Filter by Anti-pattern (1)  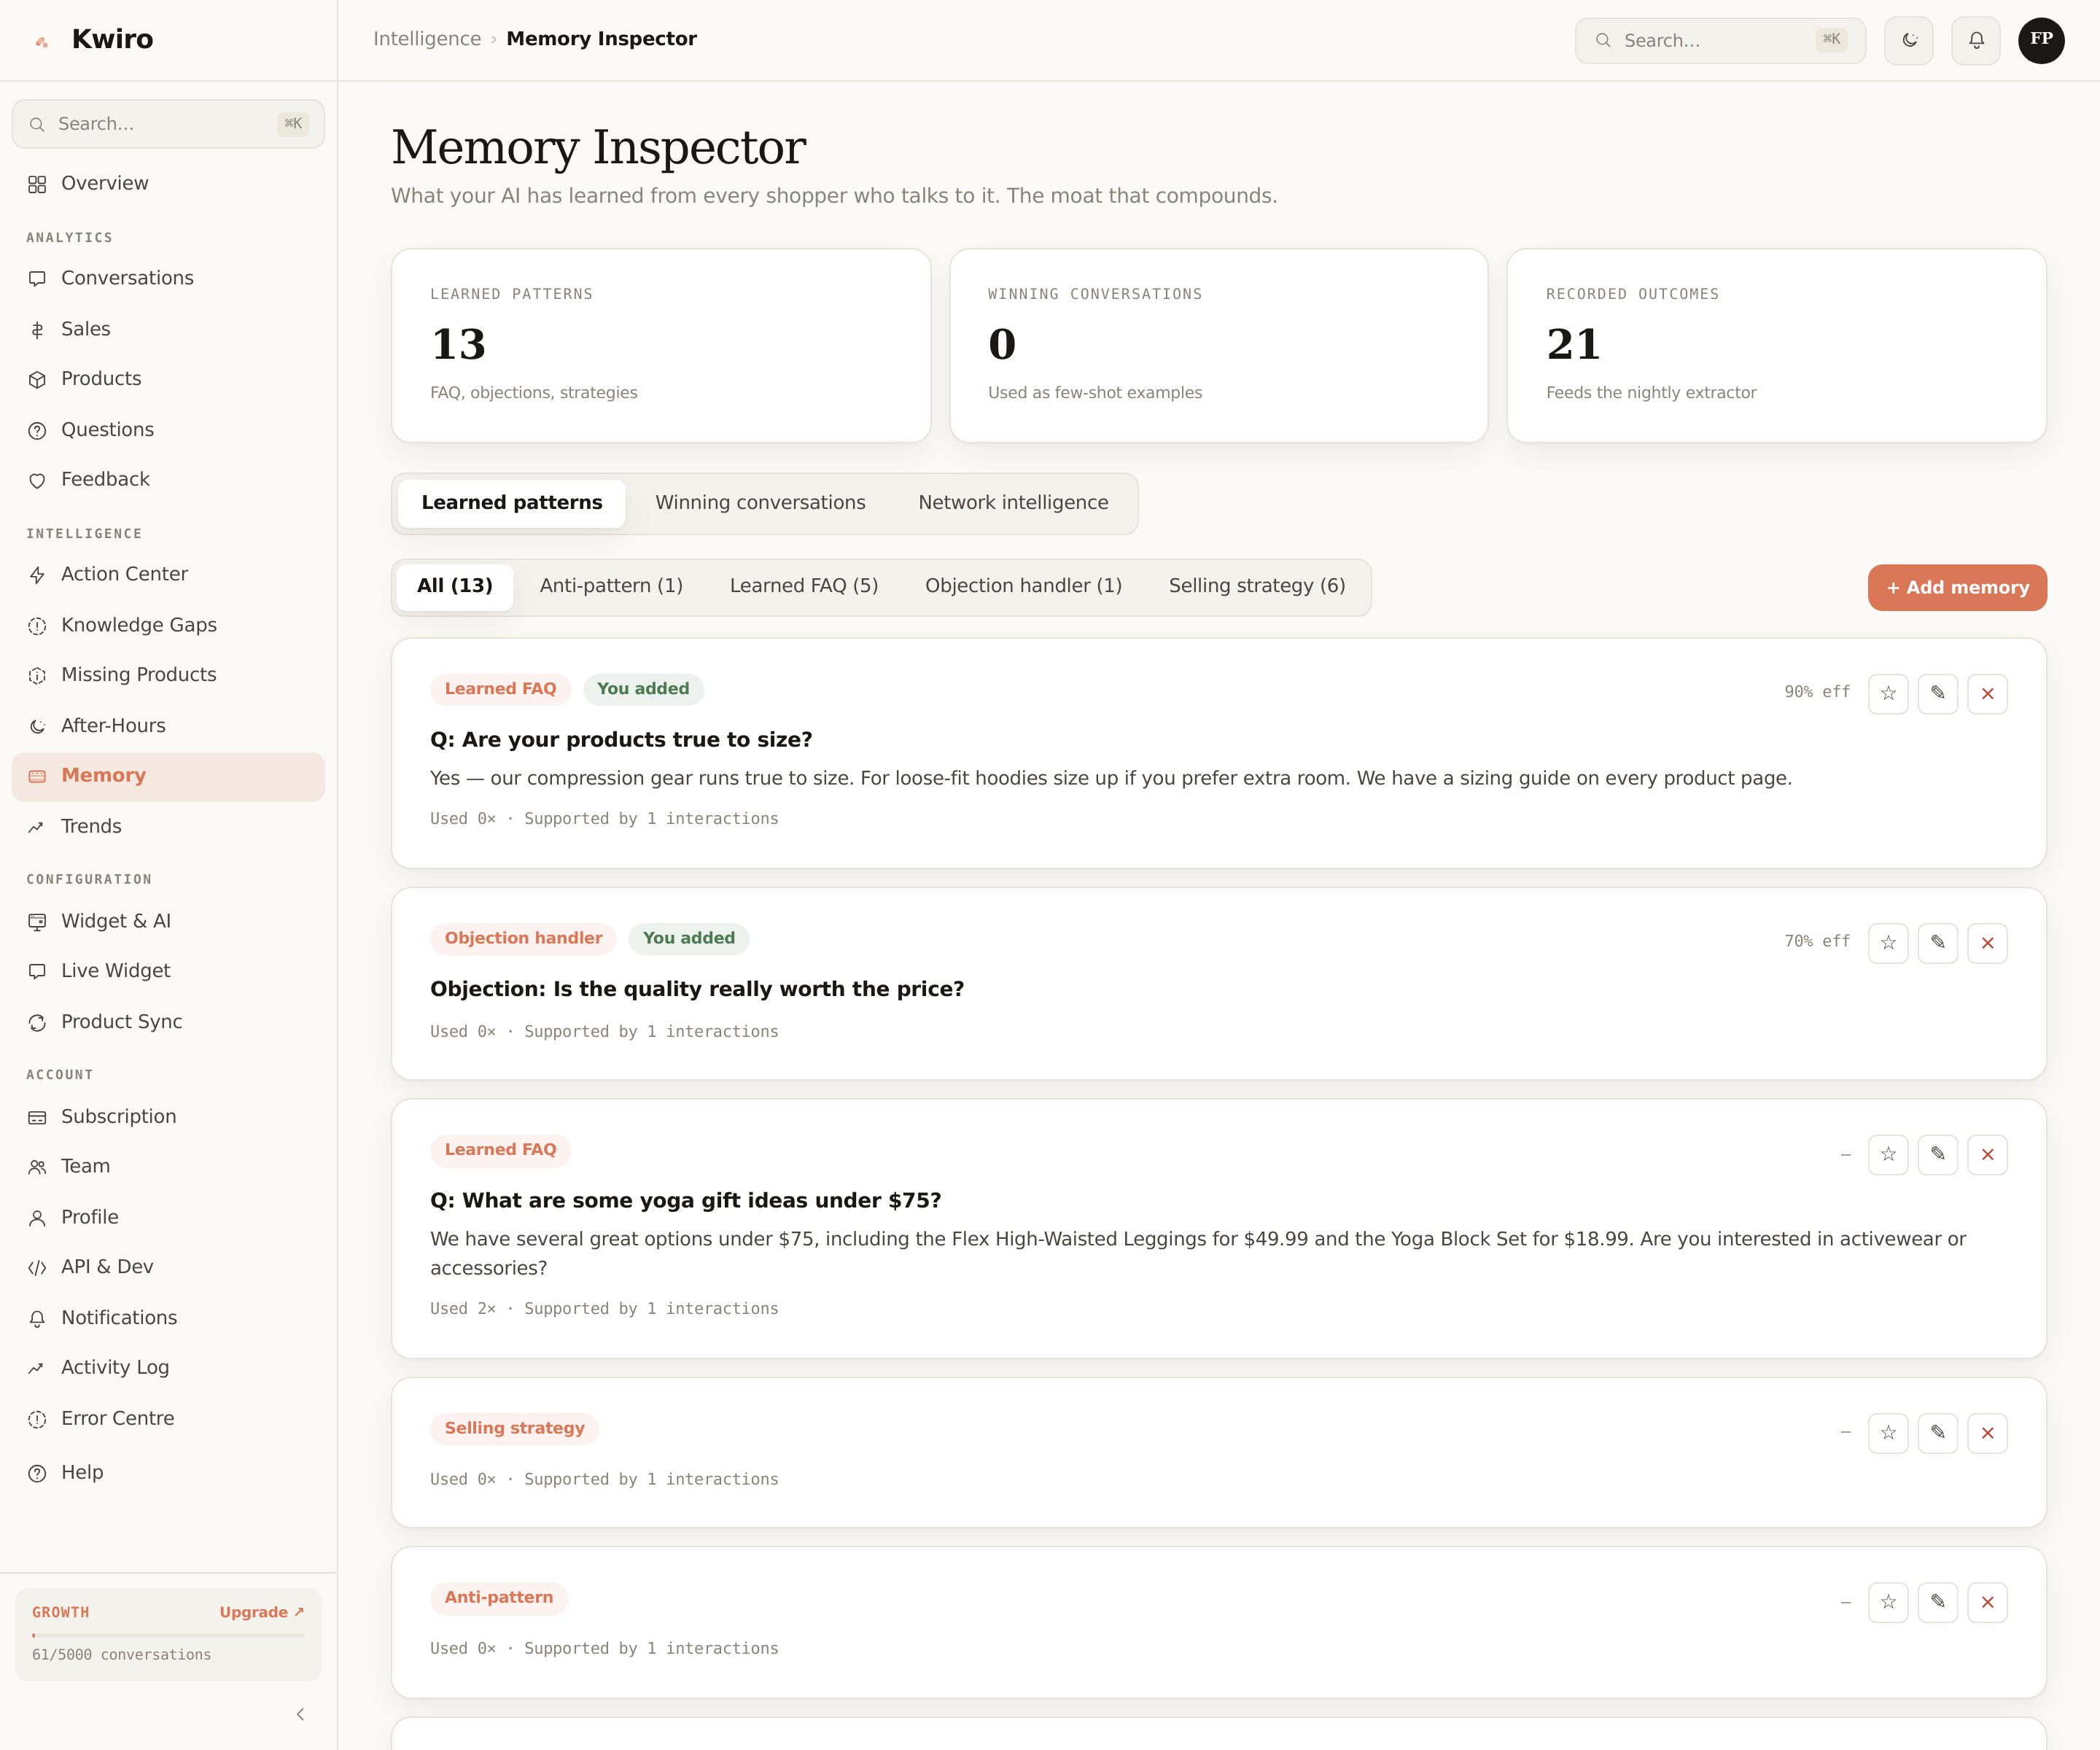tap(611, 586)
